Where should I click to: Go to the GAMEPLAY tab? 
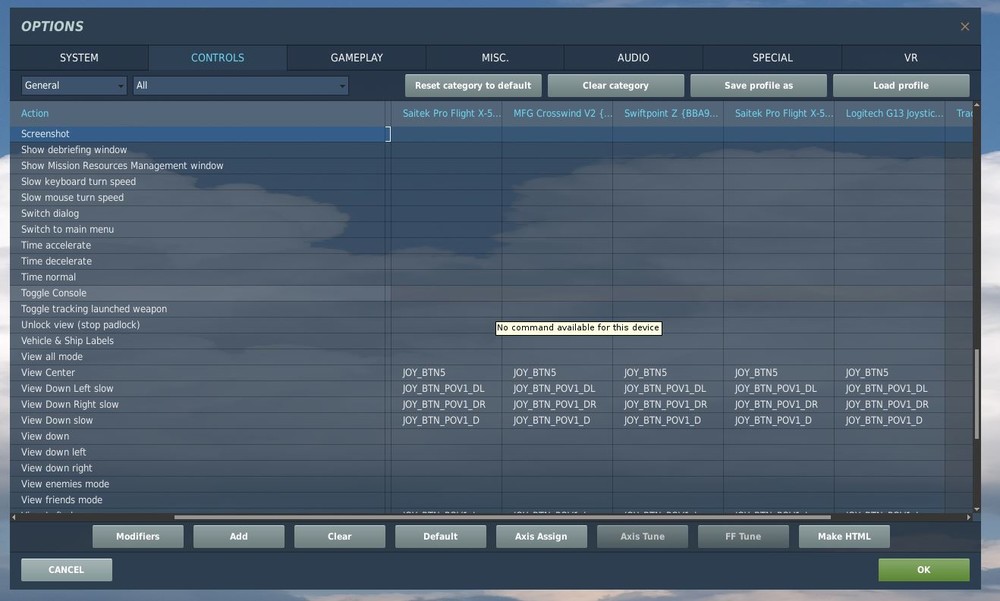click(357, 57)
